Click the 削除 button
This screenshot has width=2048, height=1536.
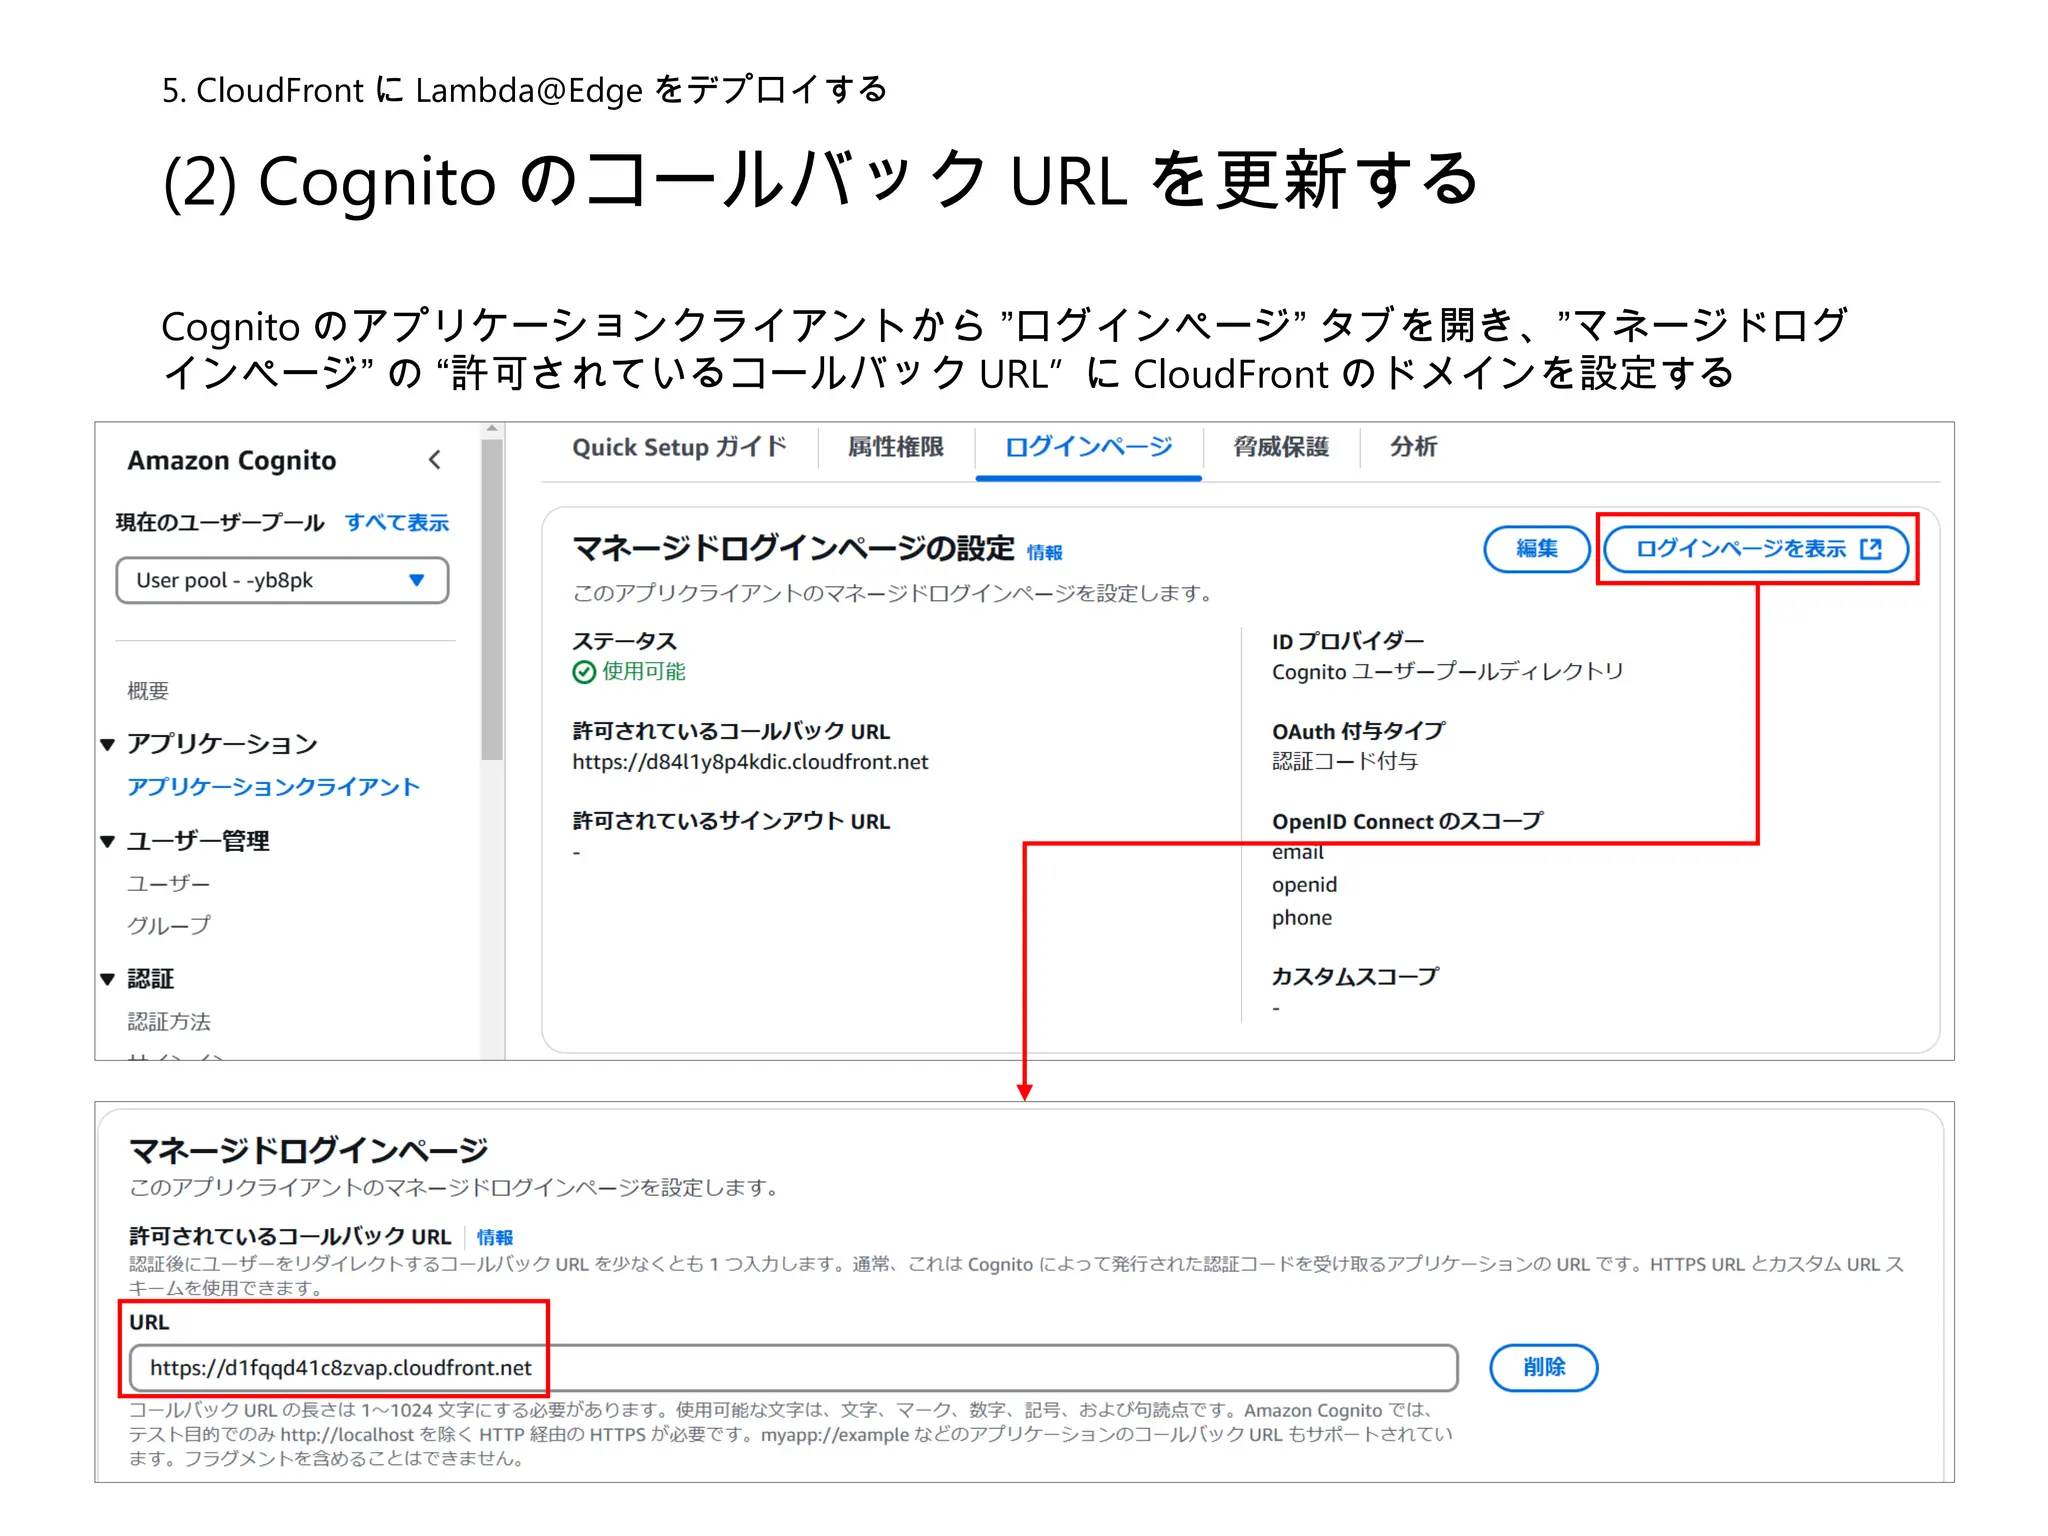tap(1544, 1367)
